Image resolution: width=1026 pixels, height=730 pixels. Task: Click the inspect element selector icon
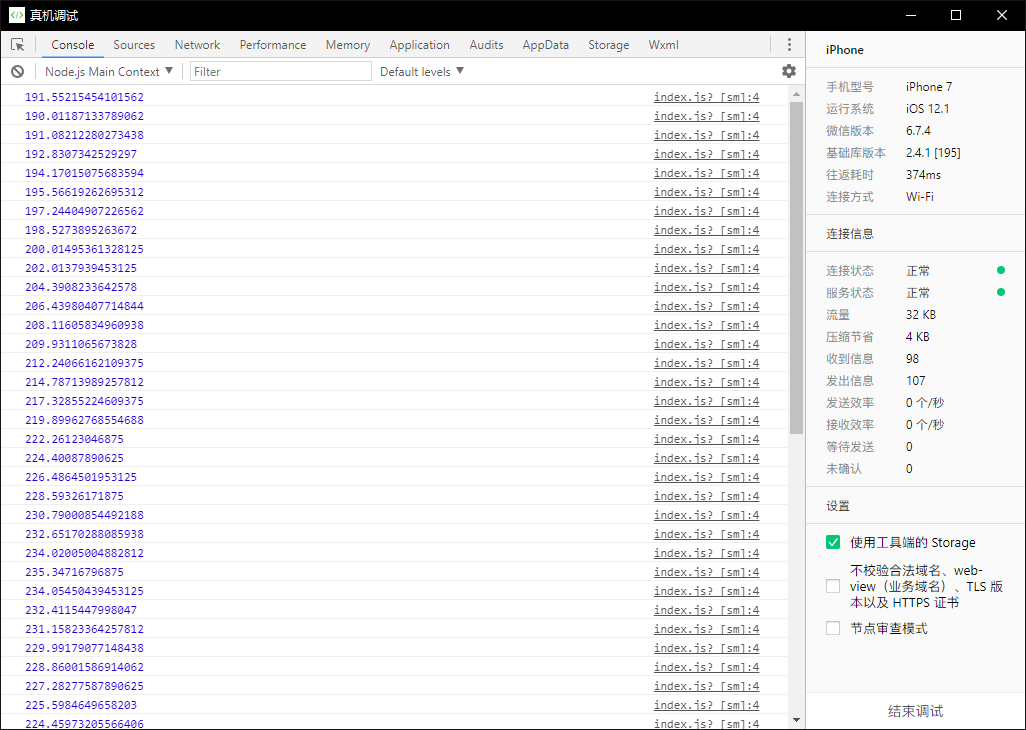(18, 45)
